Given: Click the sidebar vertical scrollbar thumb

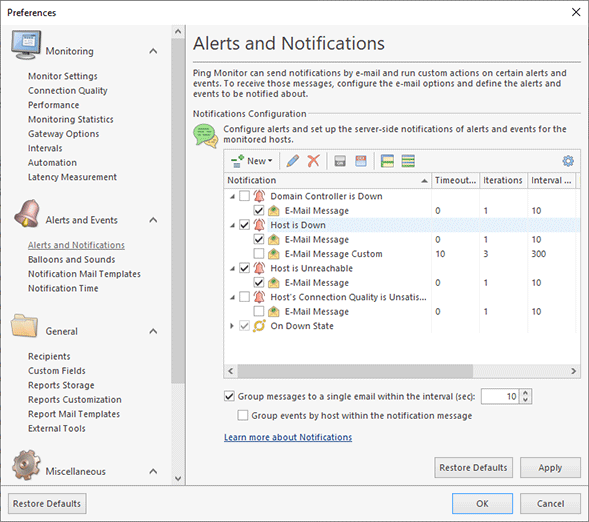Looking at the screenshot, I should [x=178, y=211].
